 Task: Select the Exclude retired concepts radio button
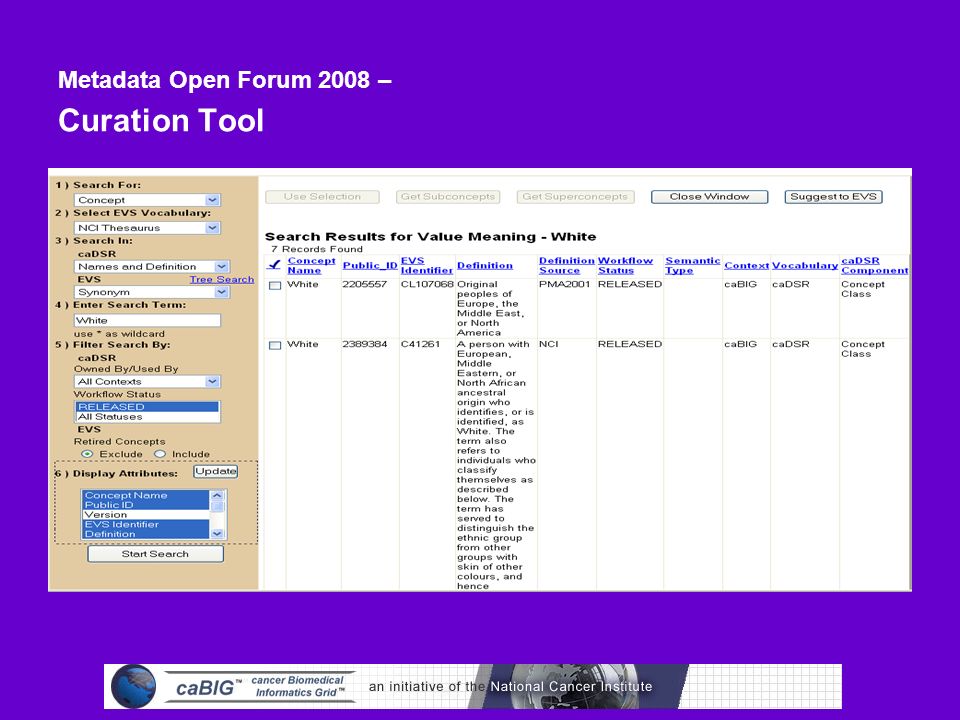[x=87, y=454]
